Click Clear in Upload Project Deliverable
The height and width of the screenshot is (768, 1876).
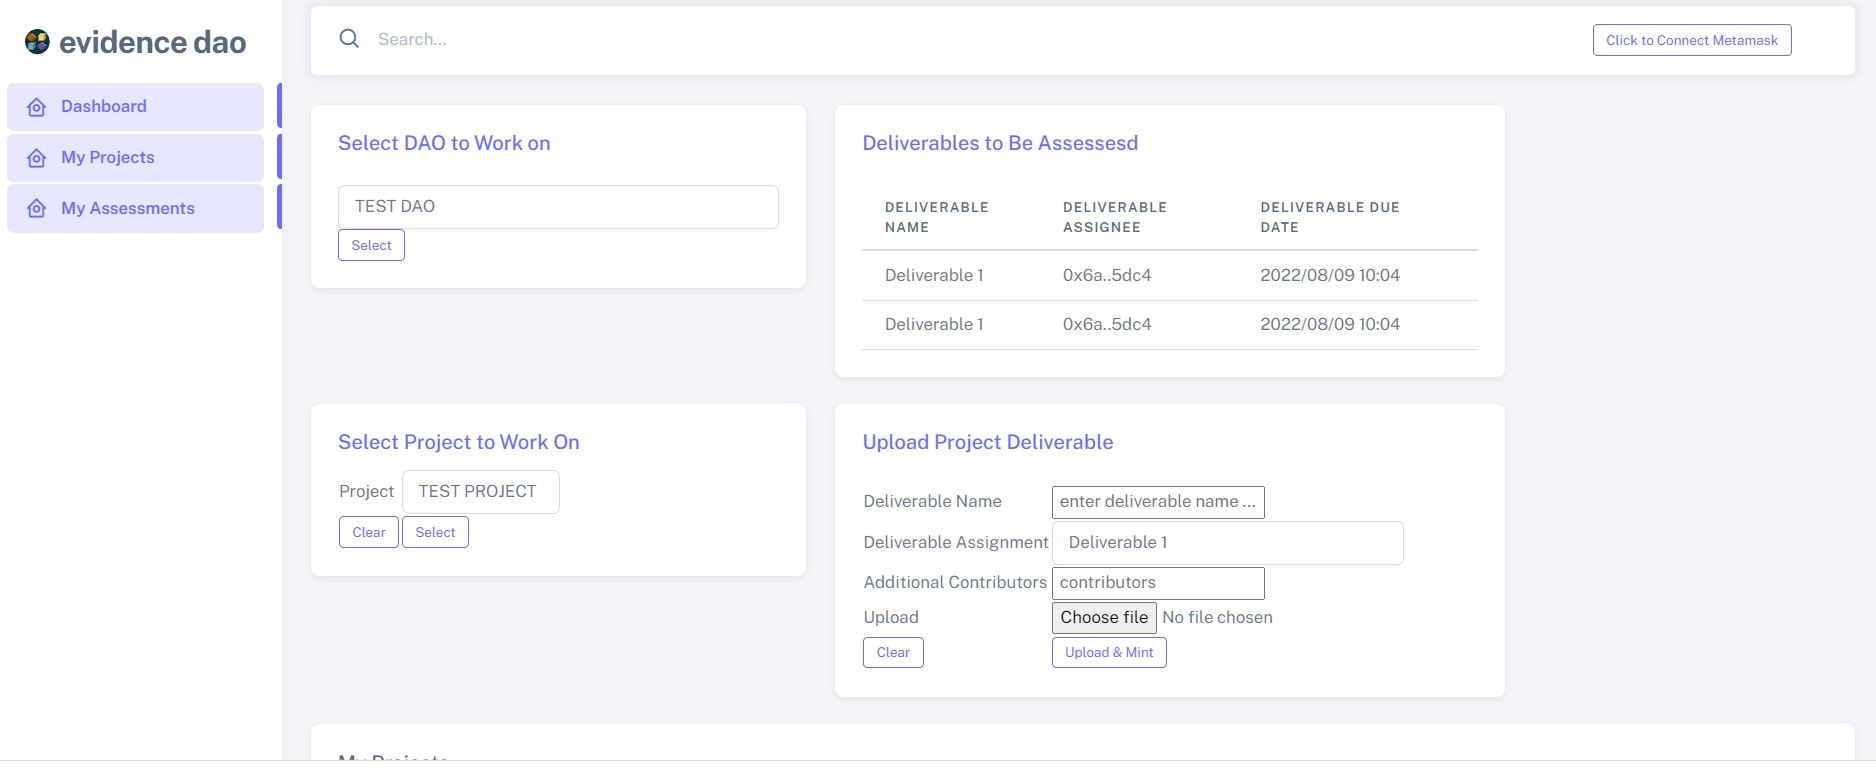point(893,652)
